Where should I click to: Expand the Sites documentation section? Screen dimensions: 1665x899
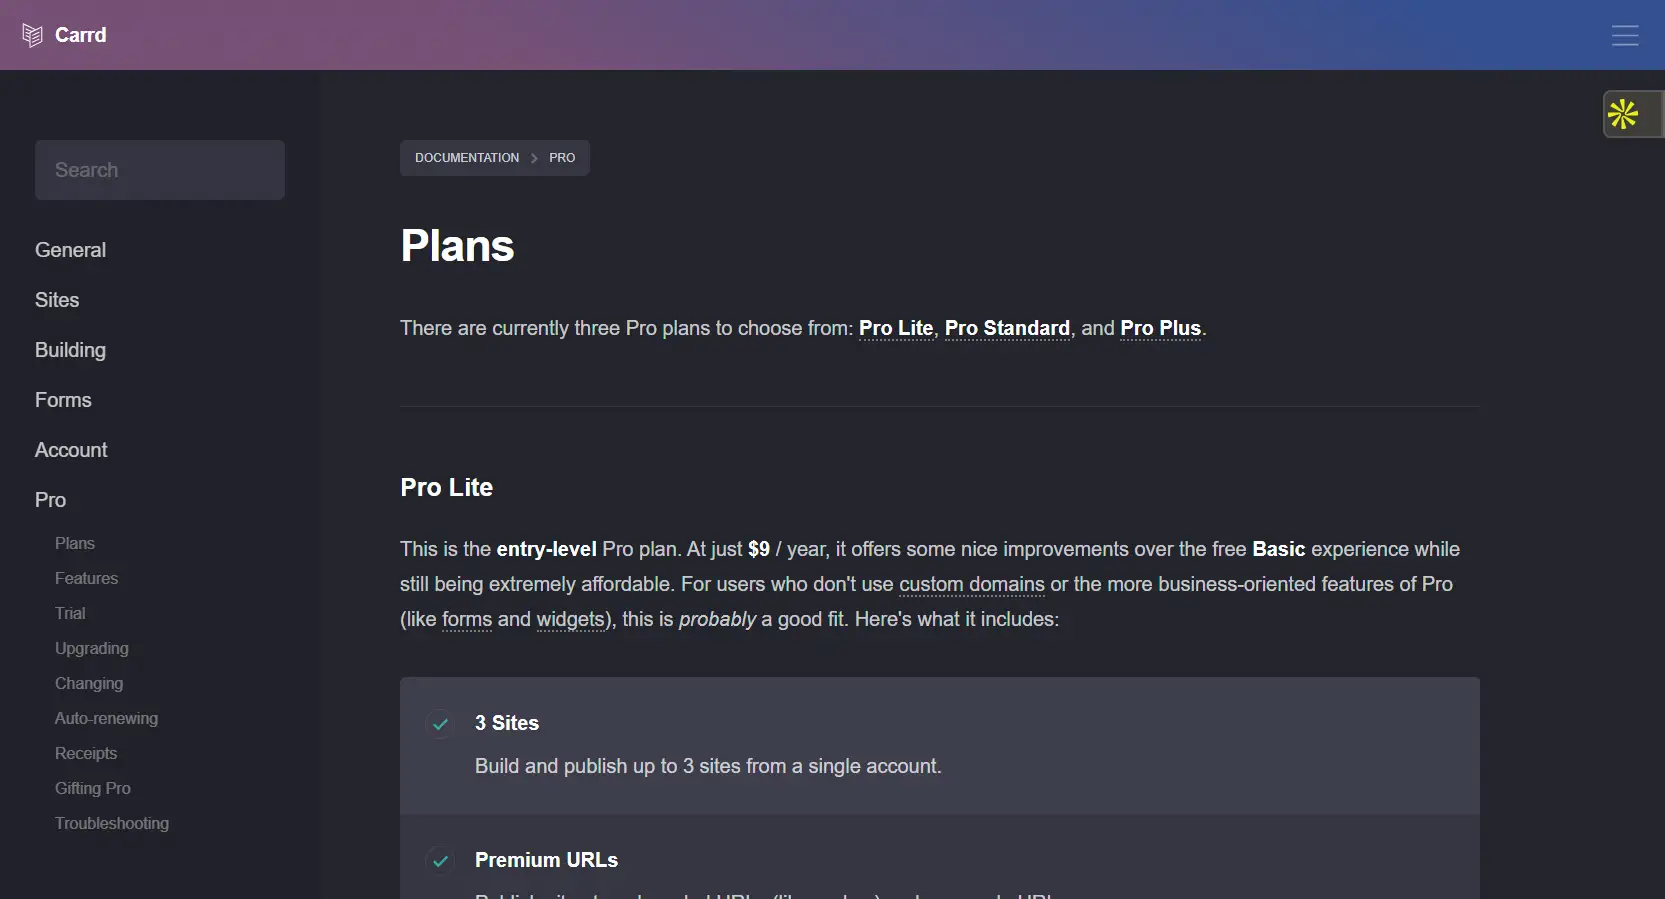57,300
